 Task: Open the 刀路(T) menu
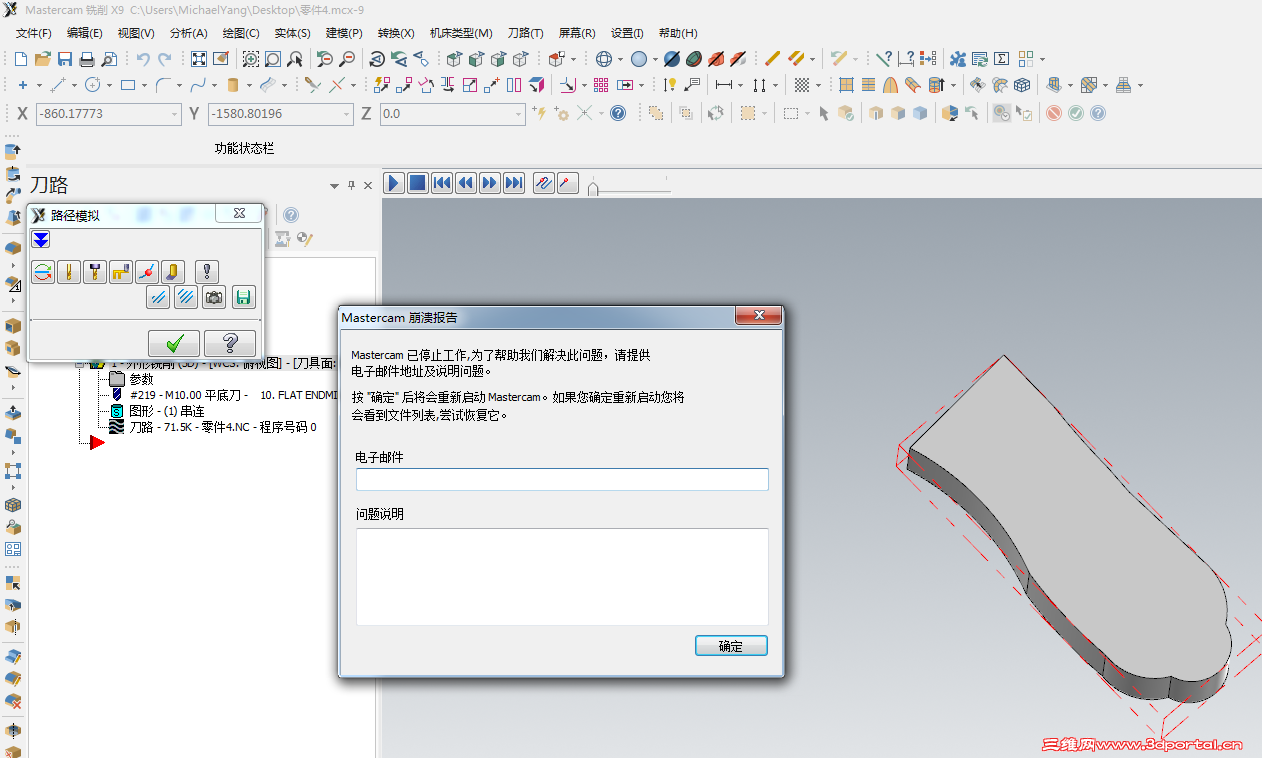pos(526,33)
